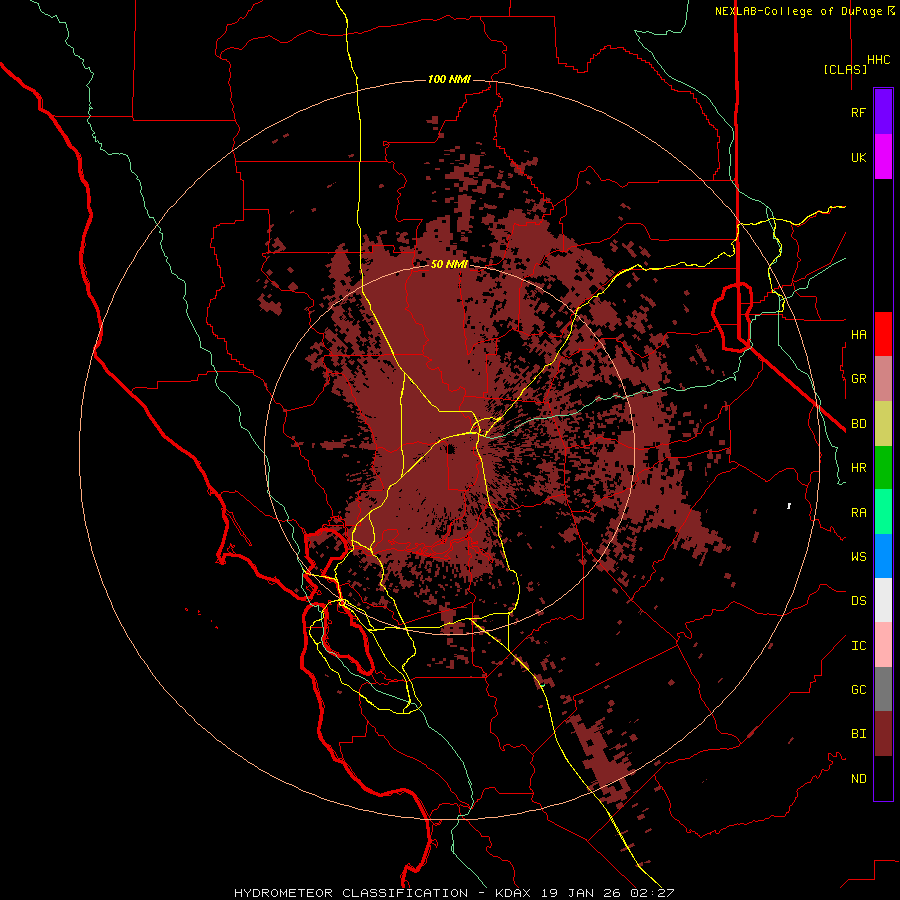Click the IC pink legend swatch
This screenshot has width=900, height=900.
(x=883, y=645)
